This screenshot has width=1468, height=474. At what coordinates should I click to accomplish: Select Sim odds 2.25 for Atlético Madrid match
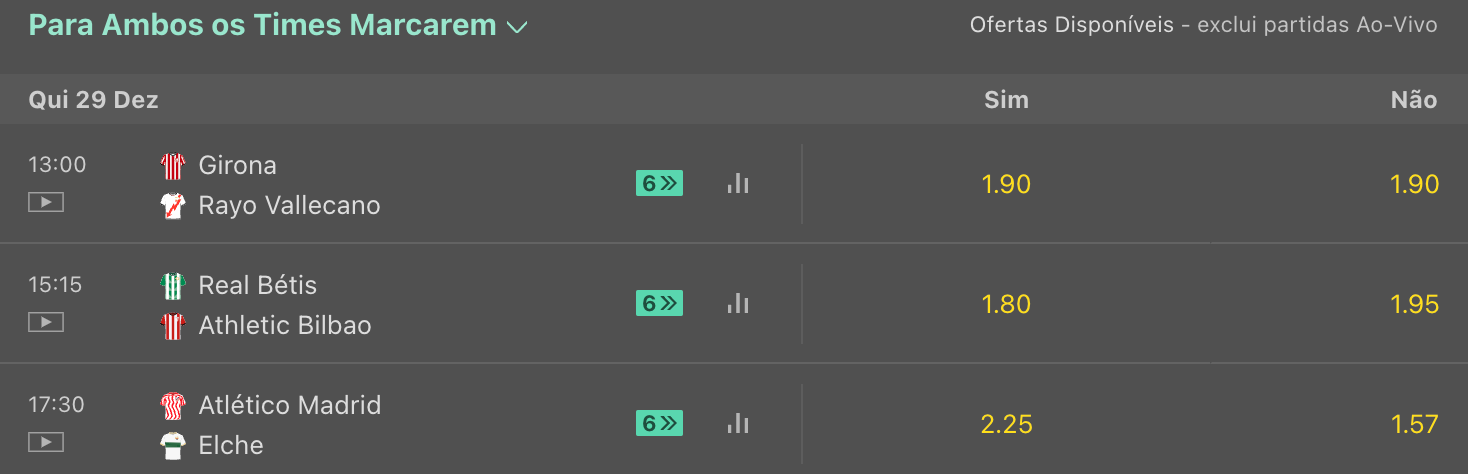coord(1006,424)
